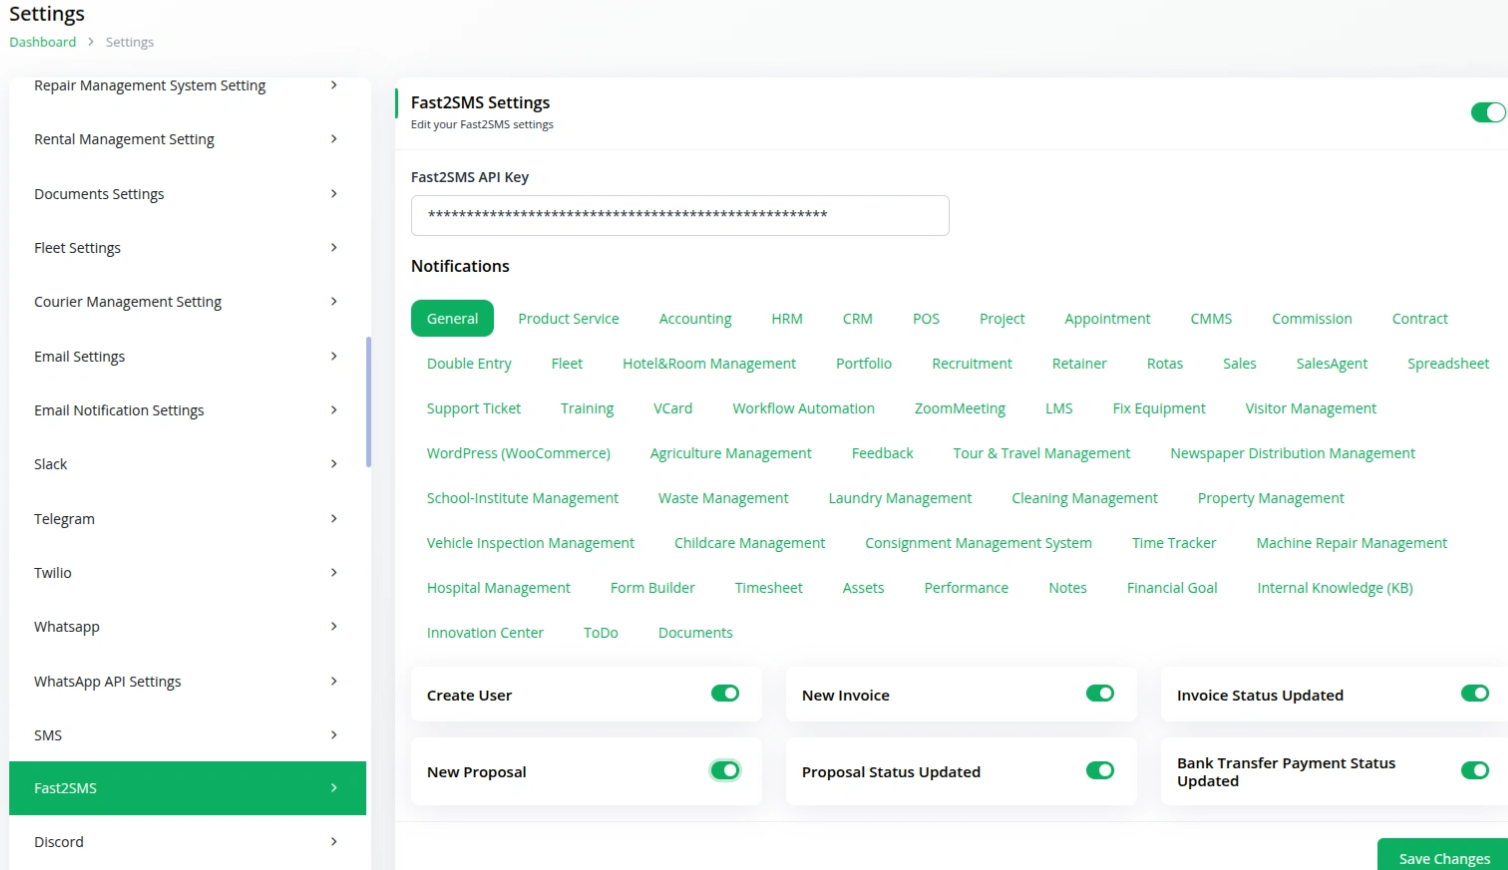The height and width of the screenshot is (870, 1508).
Task: Open the Twilio settings section
Action: pos(187,572)
